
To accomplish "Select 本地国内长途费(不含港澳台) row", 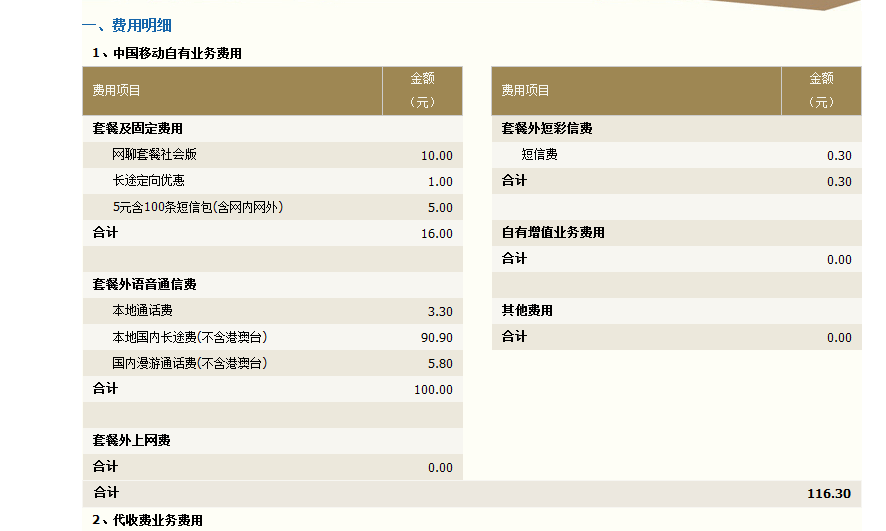I will pos(272,337).
